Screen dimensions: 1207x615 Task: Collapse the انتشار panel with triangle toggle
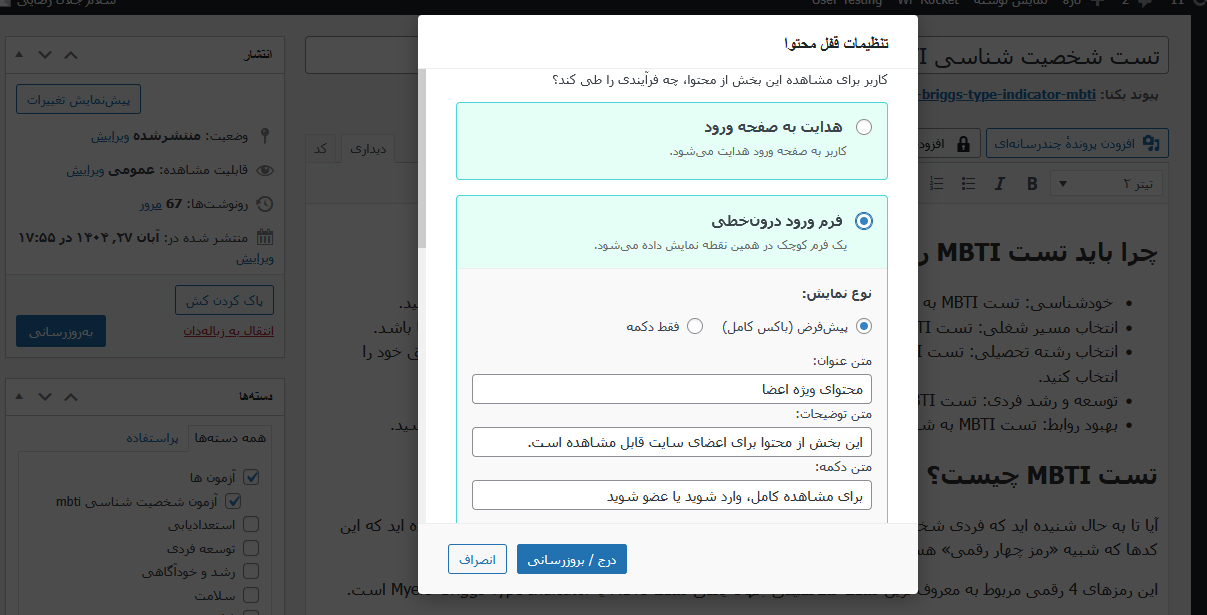pyautogui.click(x=22, y=54)
